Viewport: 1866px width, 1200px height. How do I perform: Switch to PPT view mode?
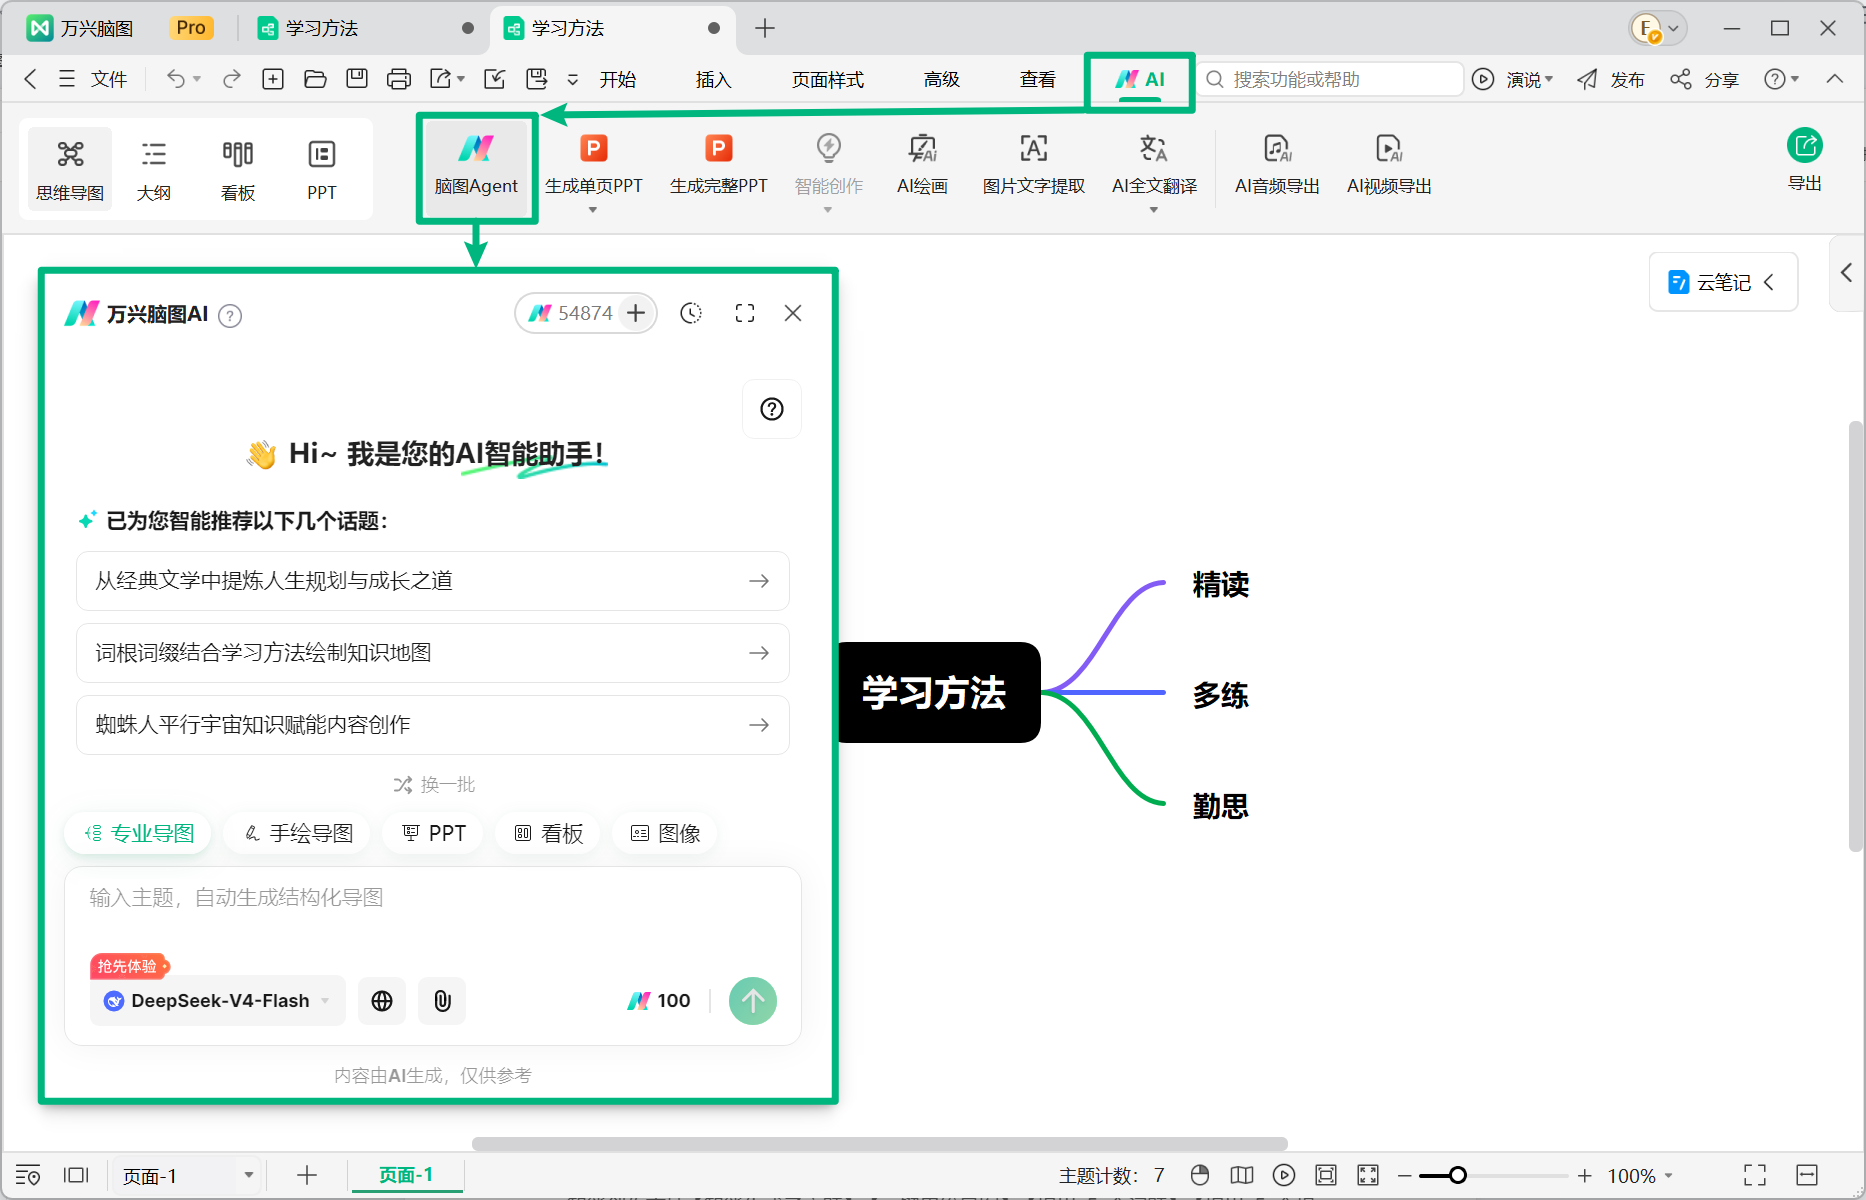tap(322, 168)
